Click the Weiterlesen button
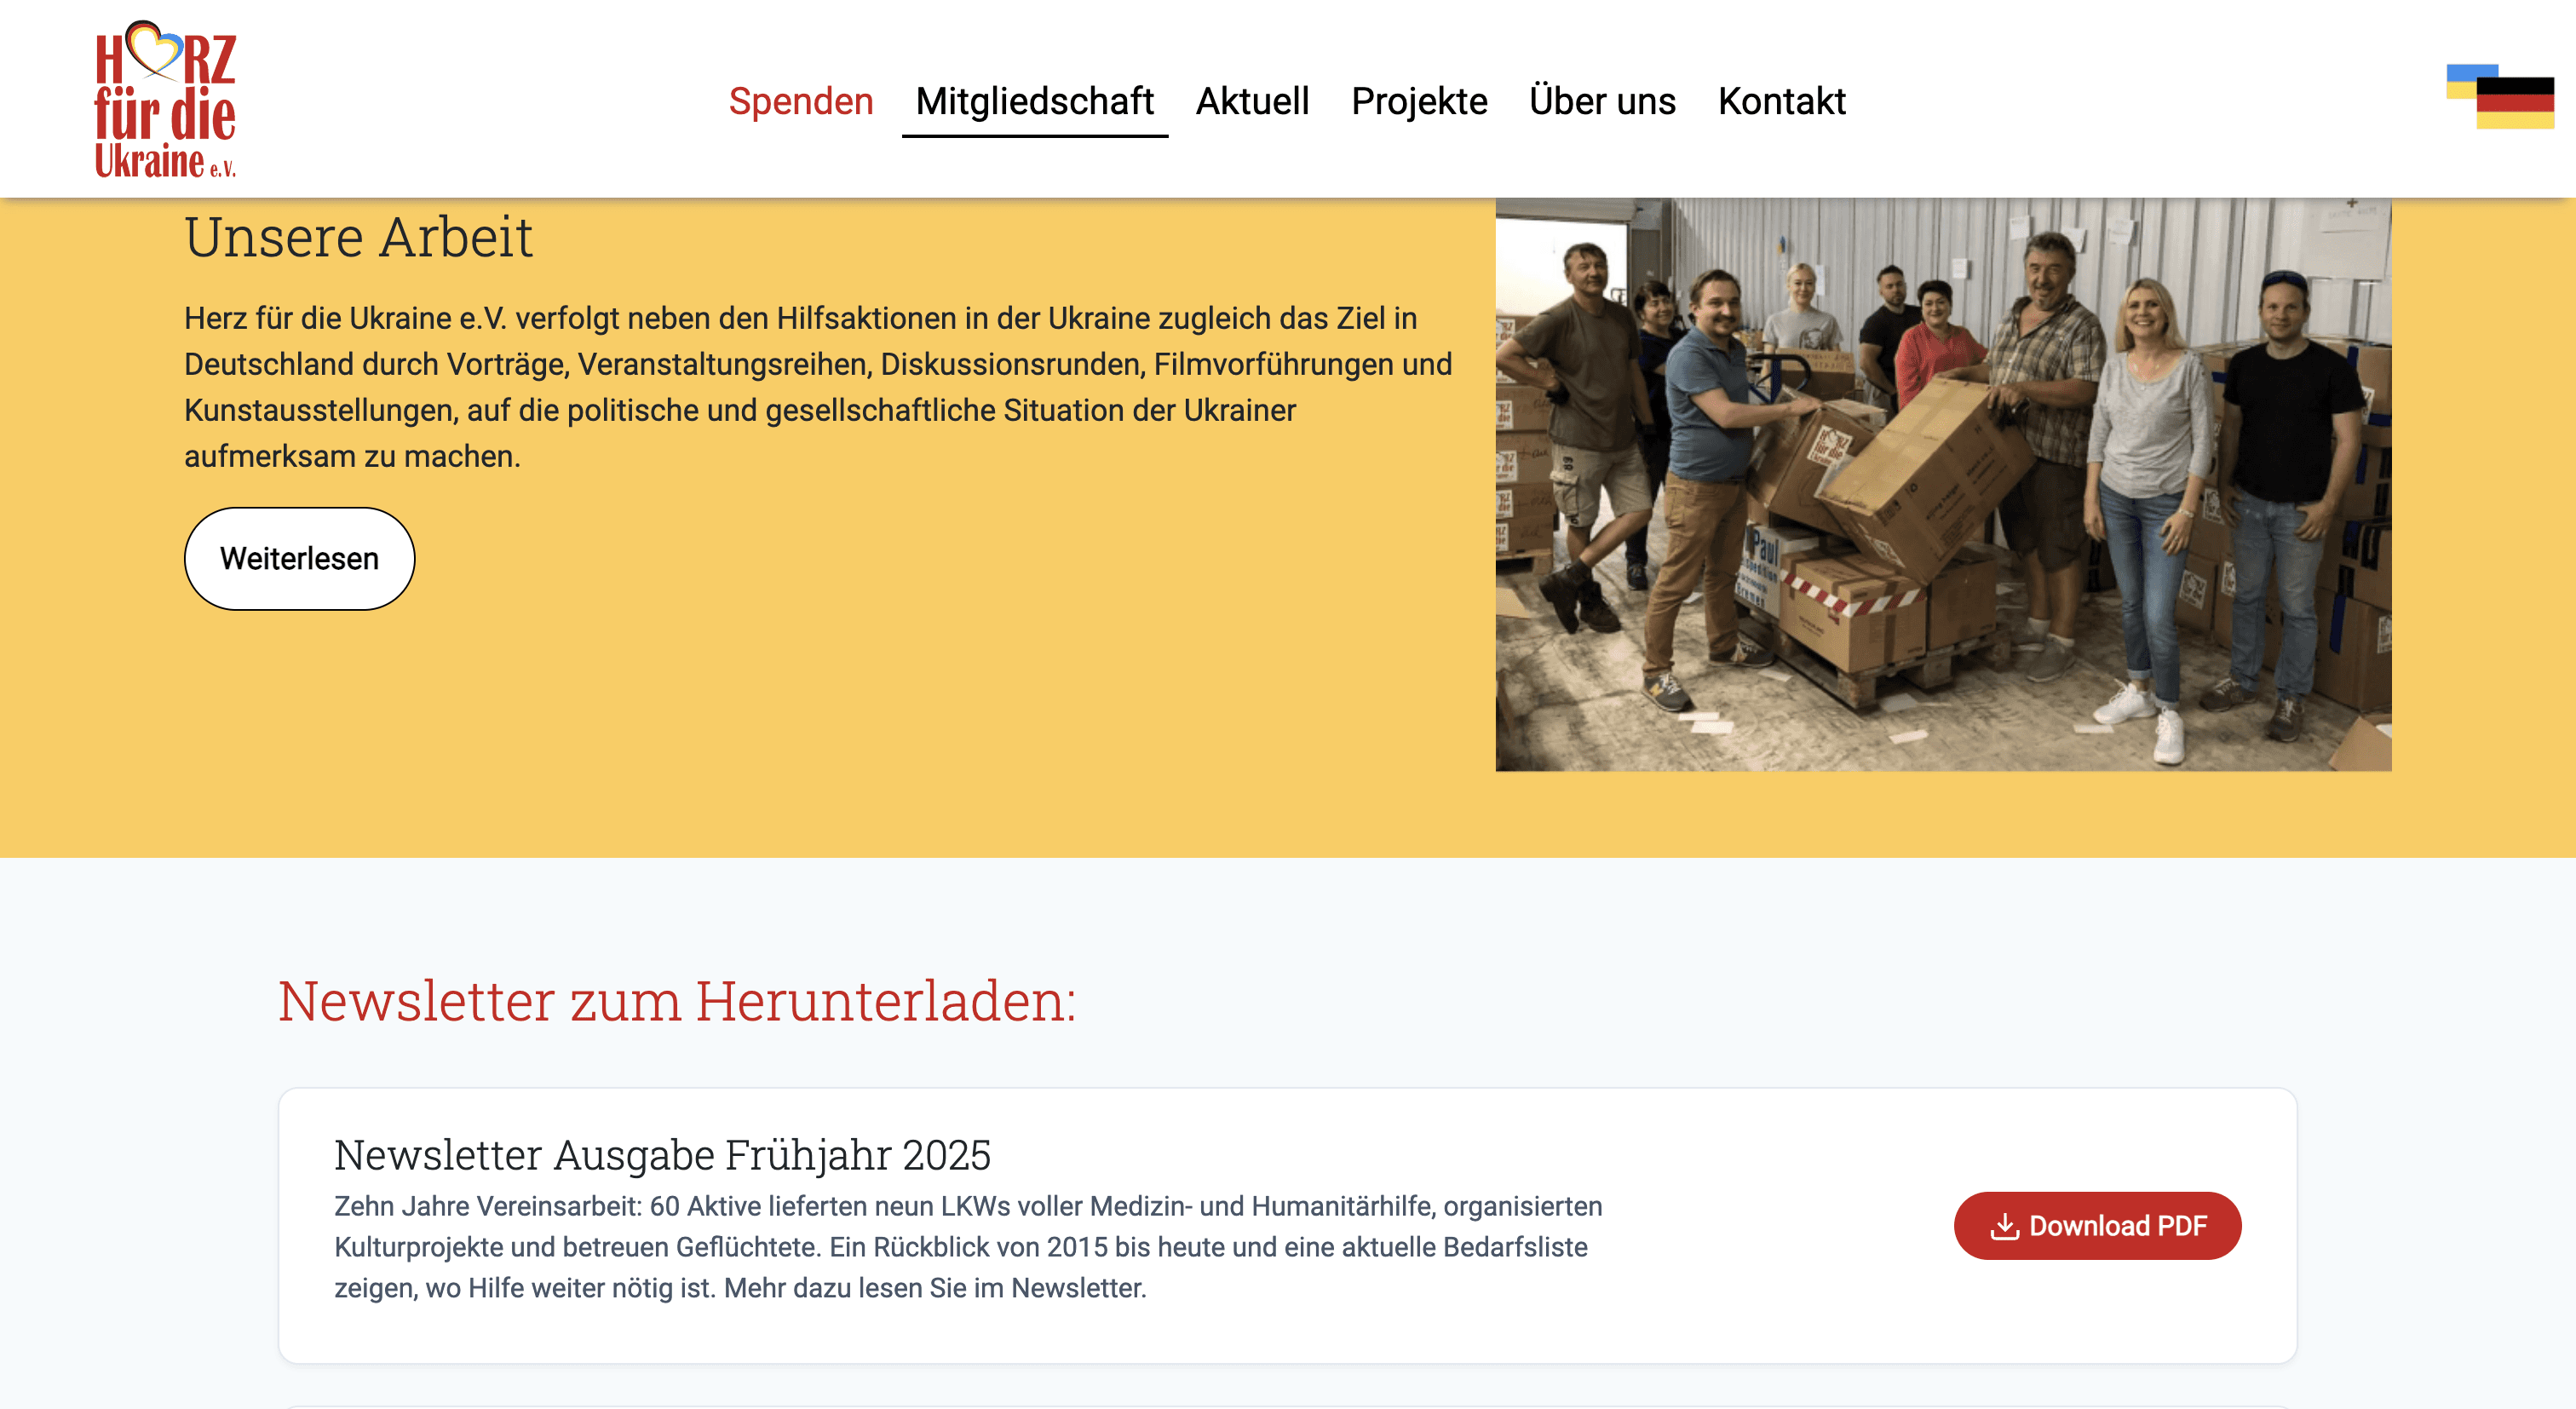The image size is (2576, 1409). tap(299, 558)
